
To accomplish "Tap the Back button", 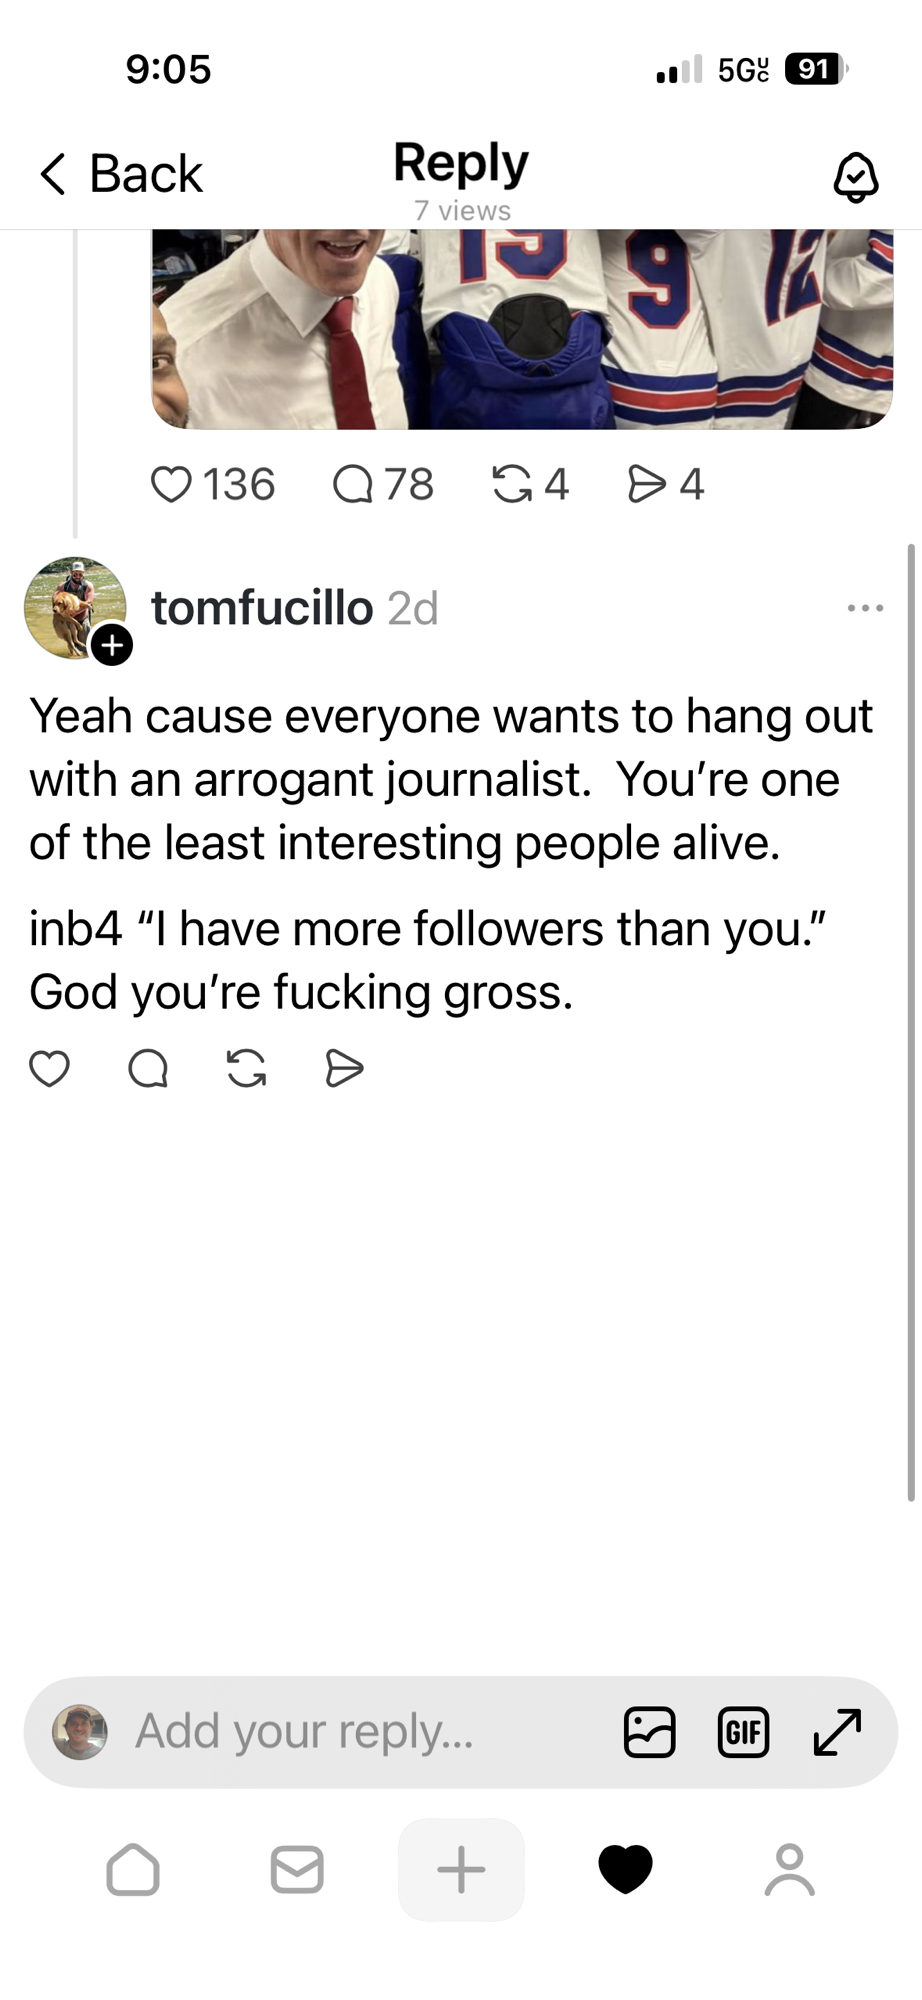I will (x=121, y=174).
